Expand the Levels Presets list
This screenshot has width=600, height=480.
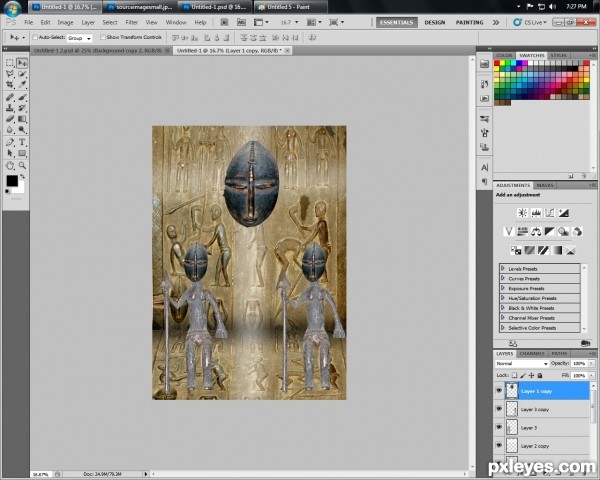coord(503,269)
